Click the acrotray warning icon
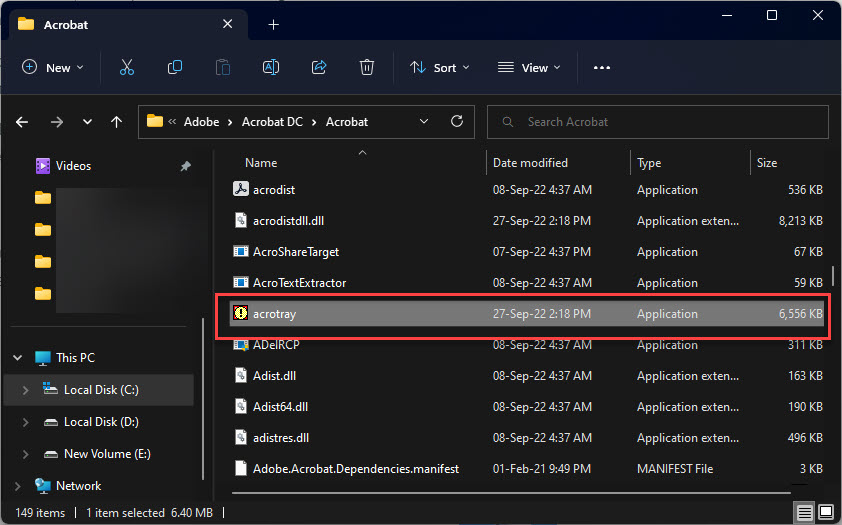This screenshot has height=525, width=842. tap(241, 313)
